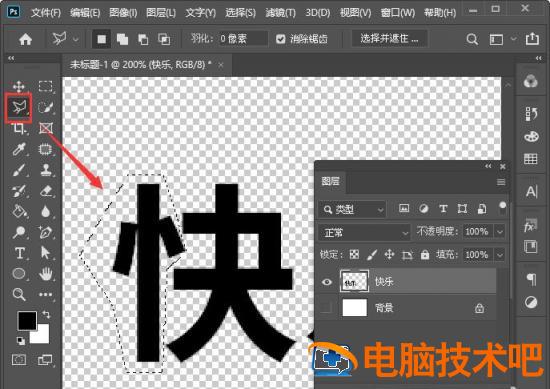Open the 编辑(E) menu

pyautogui.click(x=85, y=13)
